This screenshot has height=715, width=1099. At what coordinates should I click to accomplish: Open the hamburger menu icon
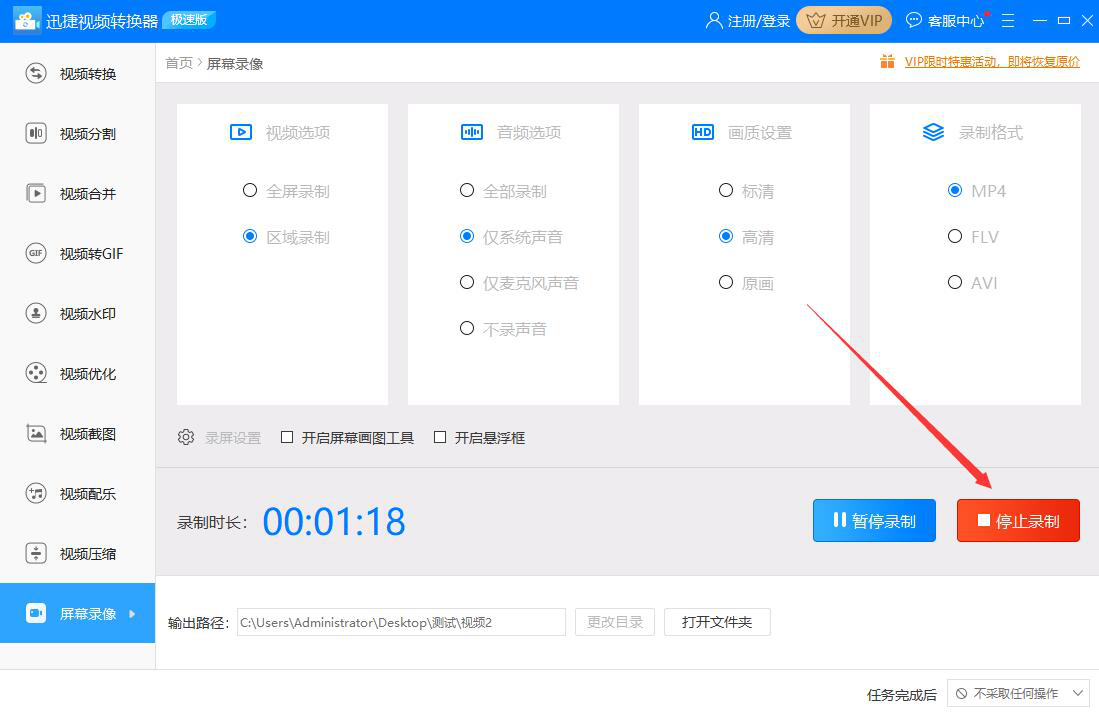[x=1008, y=20]
